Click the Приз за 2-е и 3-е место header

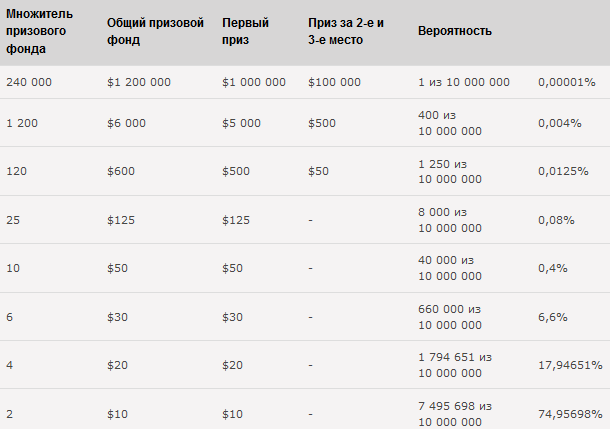tap(346, 31)
